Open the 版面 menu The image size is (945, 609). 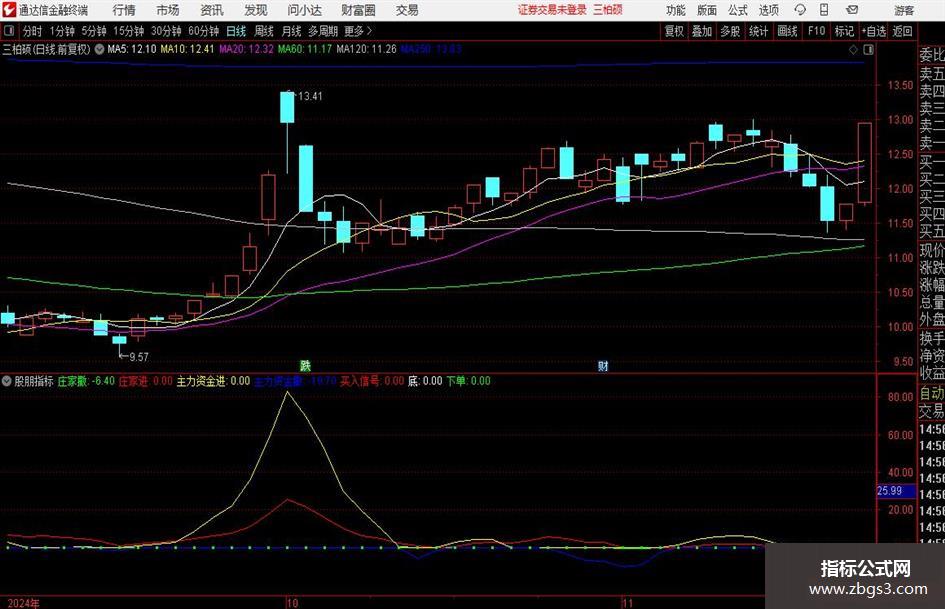(707, 10)
